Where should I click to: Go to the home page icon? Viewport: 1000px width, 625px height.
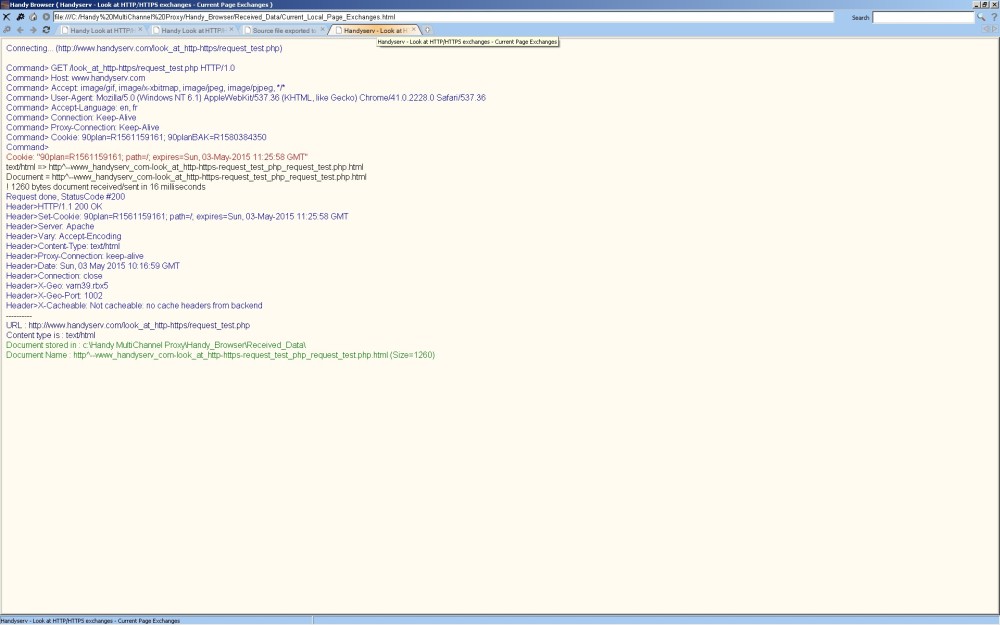[x=33, y=17]
